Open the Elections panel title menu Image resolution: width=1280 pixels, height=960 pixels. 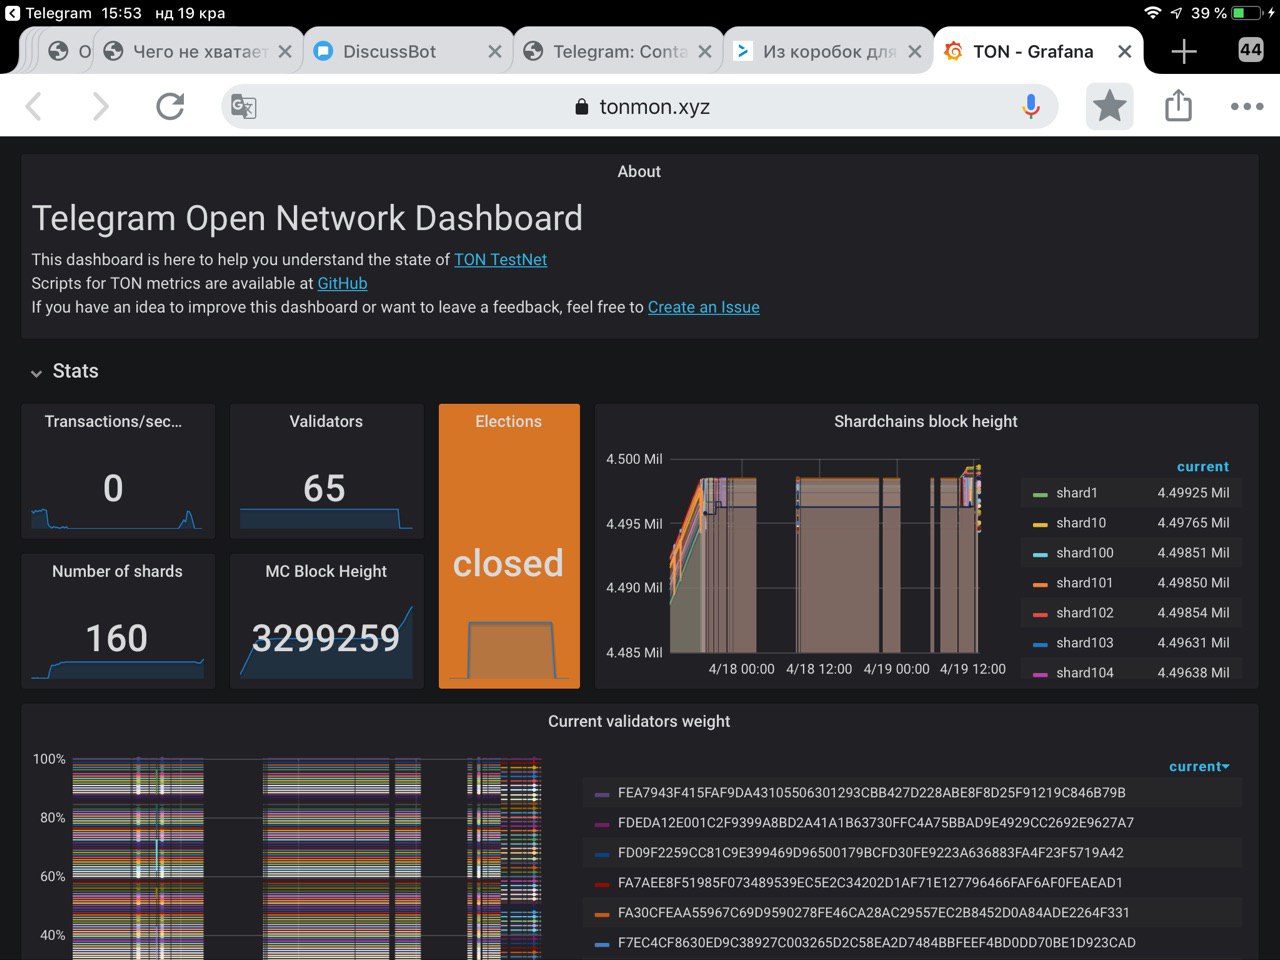508,421
